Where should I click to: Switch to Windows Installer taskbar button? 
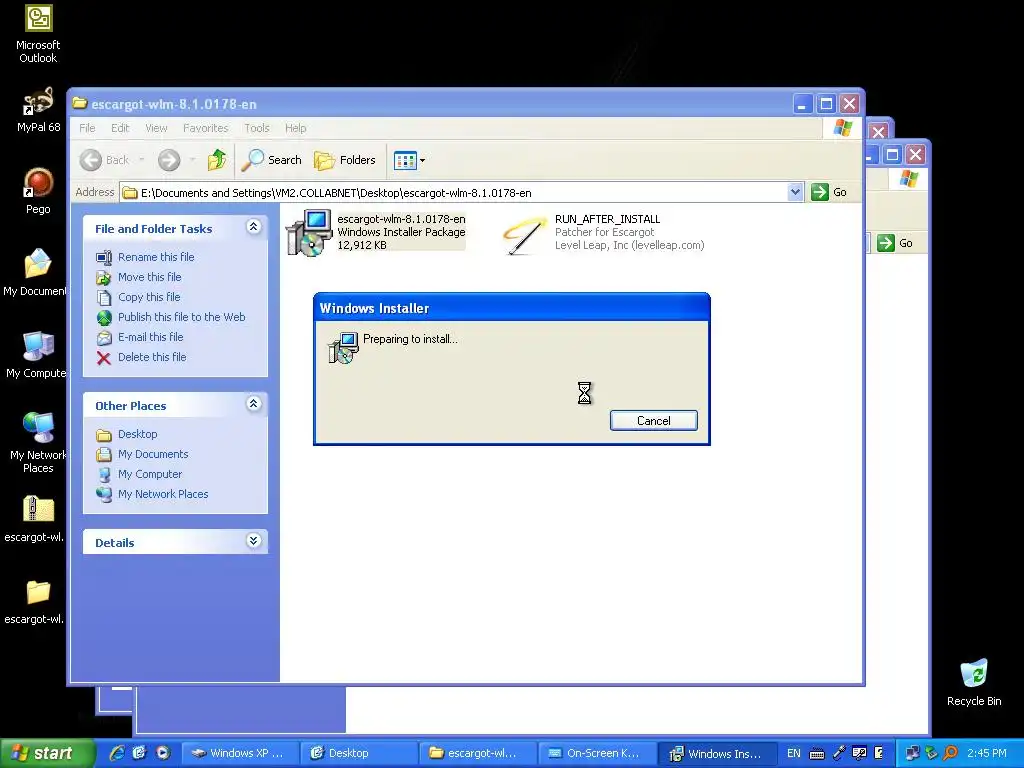click(x=716, y=753)
